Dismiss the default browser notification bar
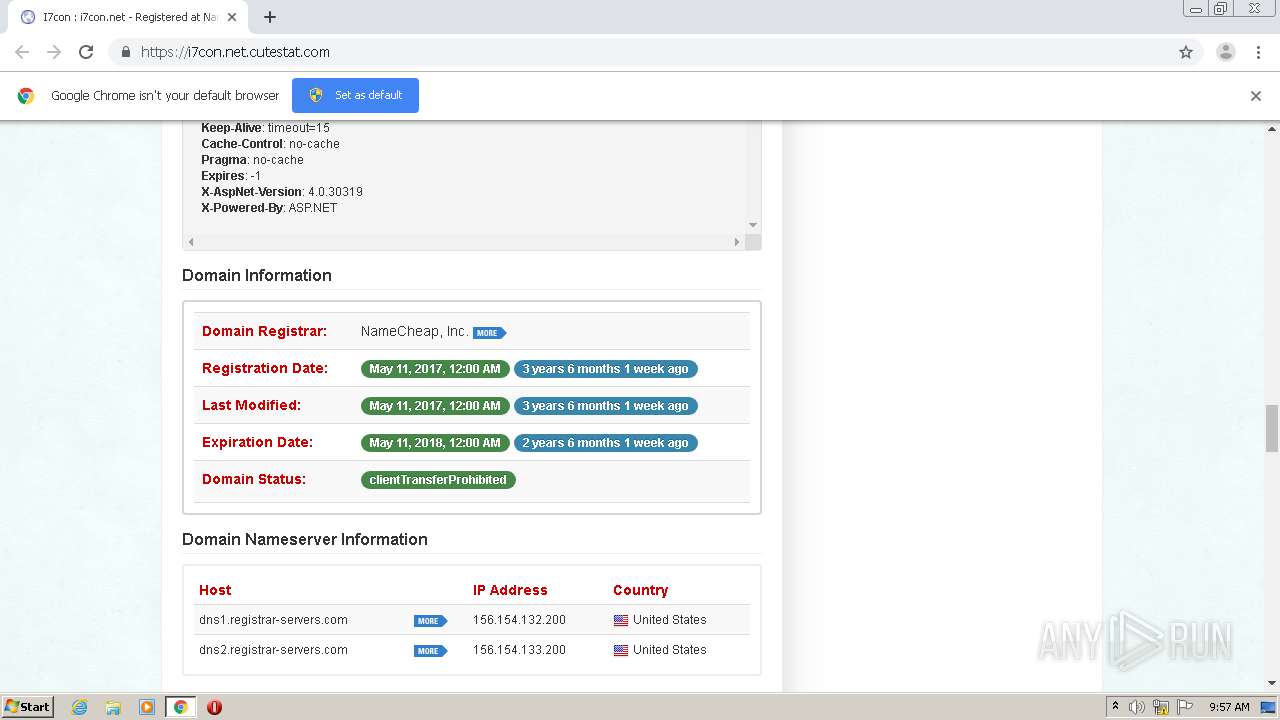The image size is (1280, 720). pos(1256,96)
